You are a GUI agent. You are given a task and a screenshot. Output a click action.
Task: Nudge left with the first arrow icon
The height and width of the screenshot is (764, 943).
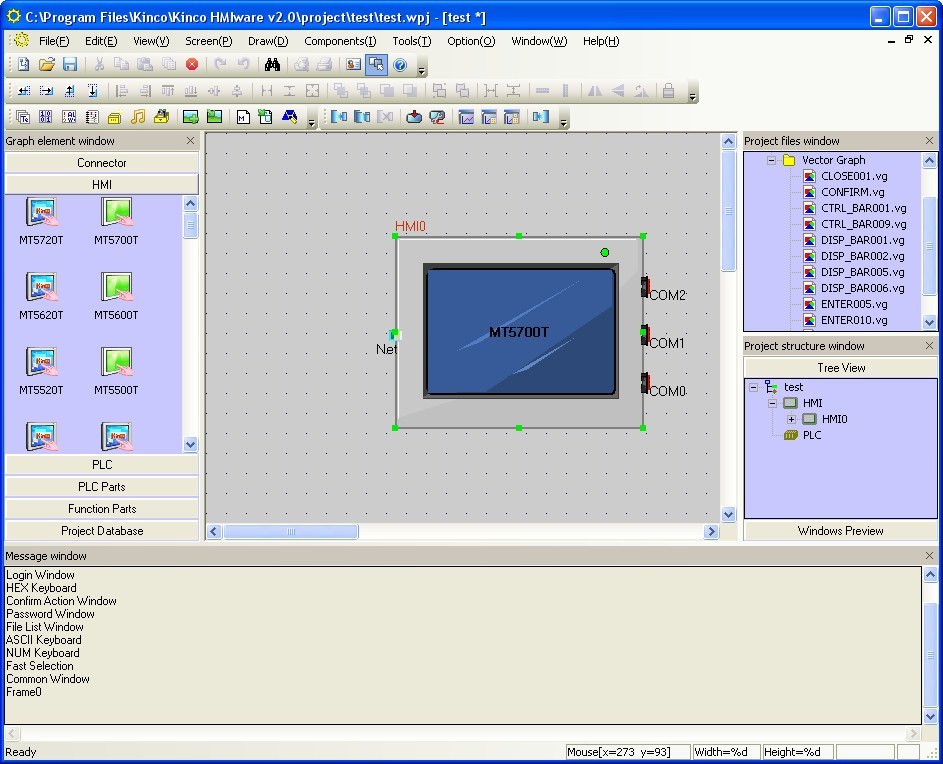[23, 91]
